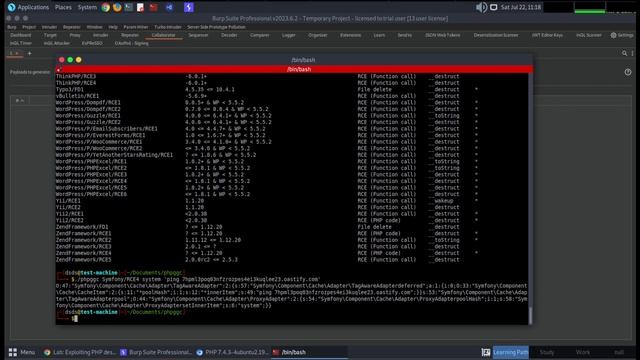Switch to the Intruder tab

pyautogui.click(x=100, y=35)
